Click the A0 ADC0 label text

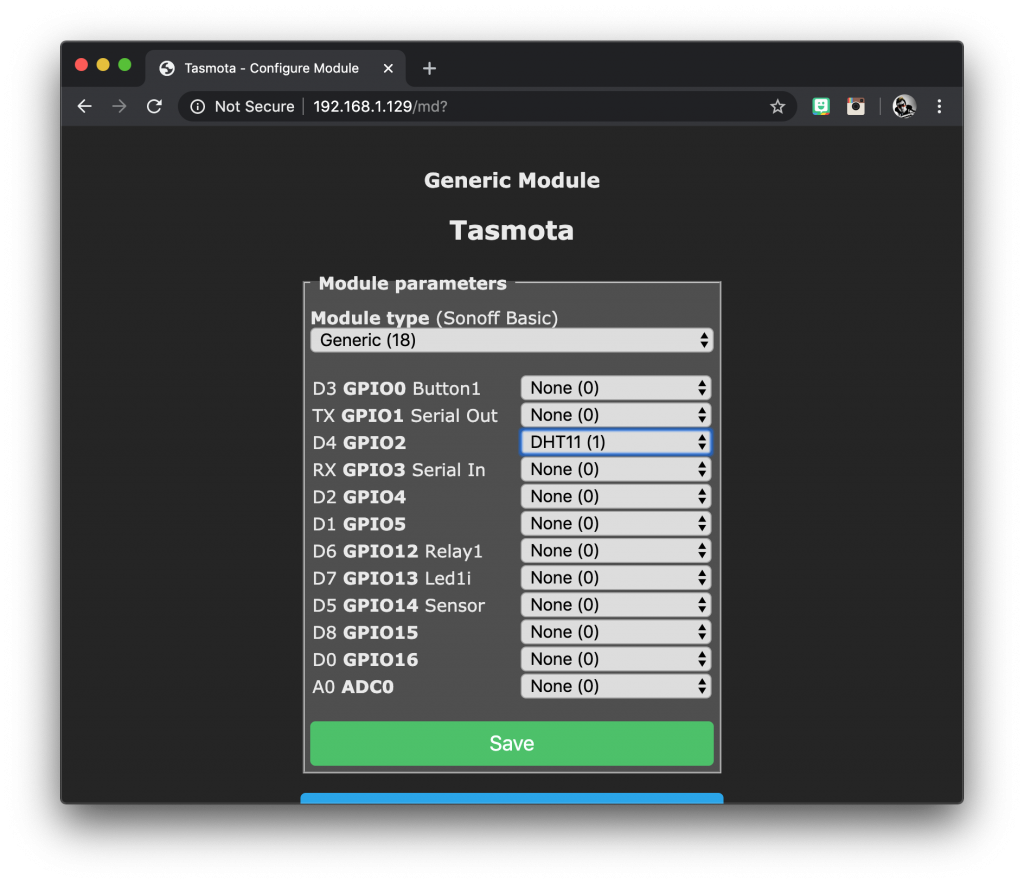(x=353, y=687)
